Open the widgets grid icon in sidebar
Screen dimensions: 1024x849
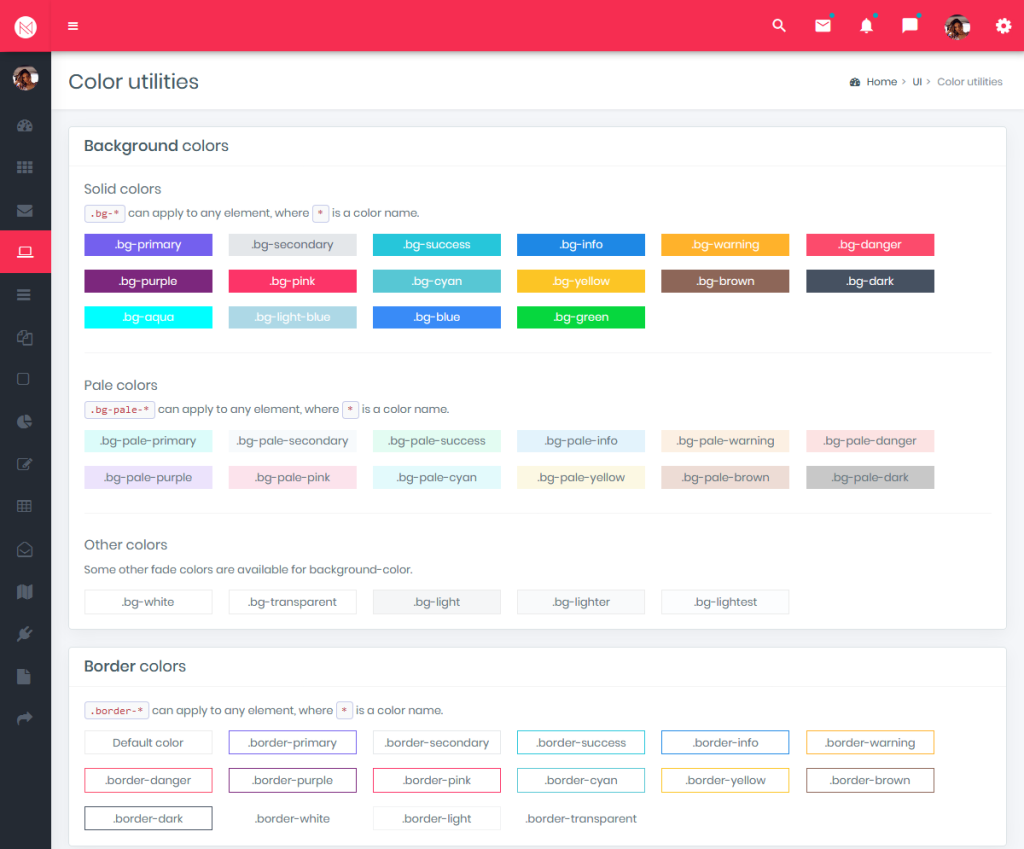[25, 167]
